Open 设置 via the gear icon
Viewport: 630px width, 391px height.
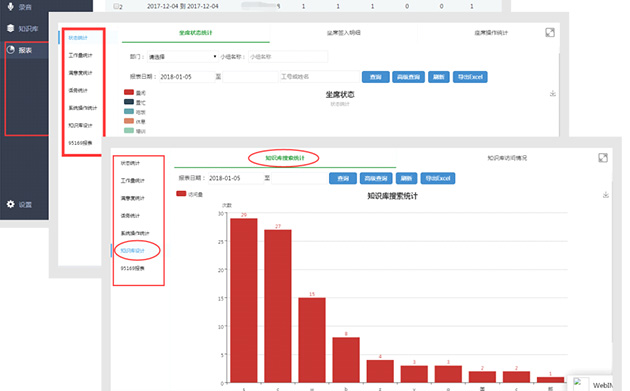tap(10, 204)
